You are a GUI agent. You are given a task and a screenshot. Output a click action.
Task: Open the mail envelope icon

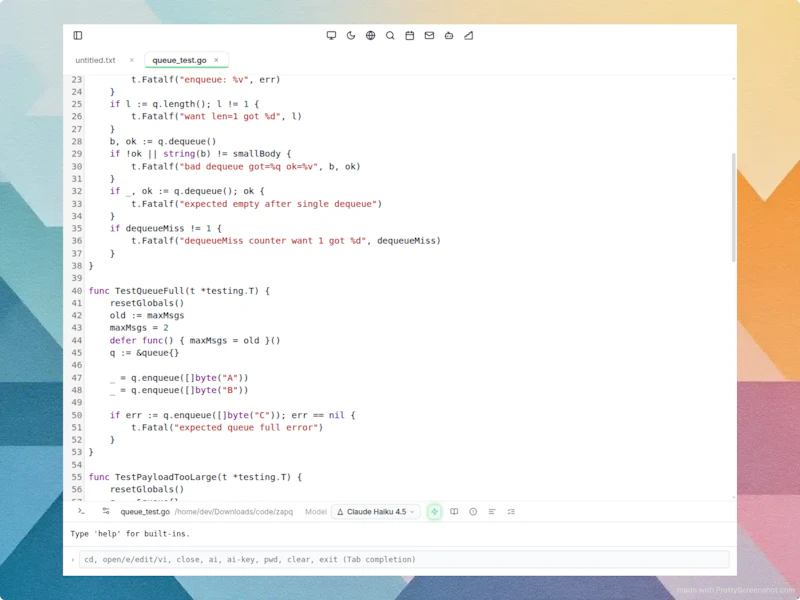point(429,35)
